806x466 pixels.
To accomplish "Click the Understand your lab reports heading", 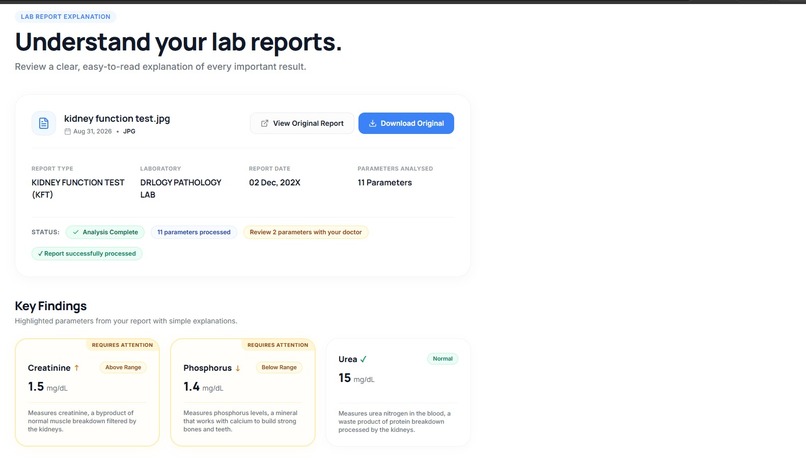I will pos(178,42).
